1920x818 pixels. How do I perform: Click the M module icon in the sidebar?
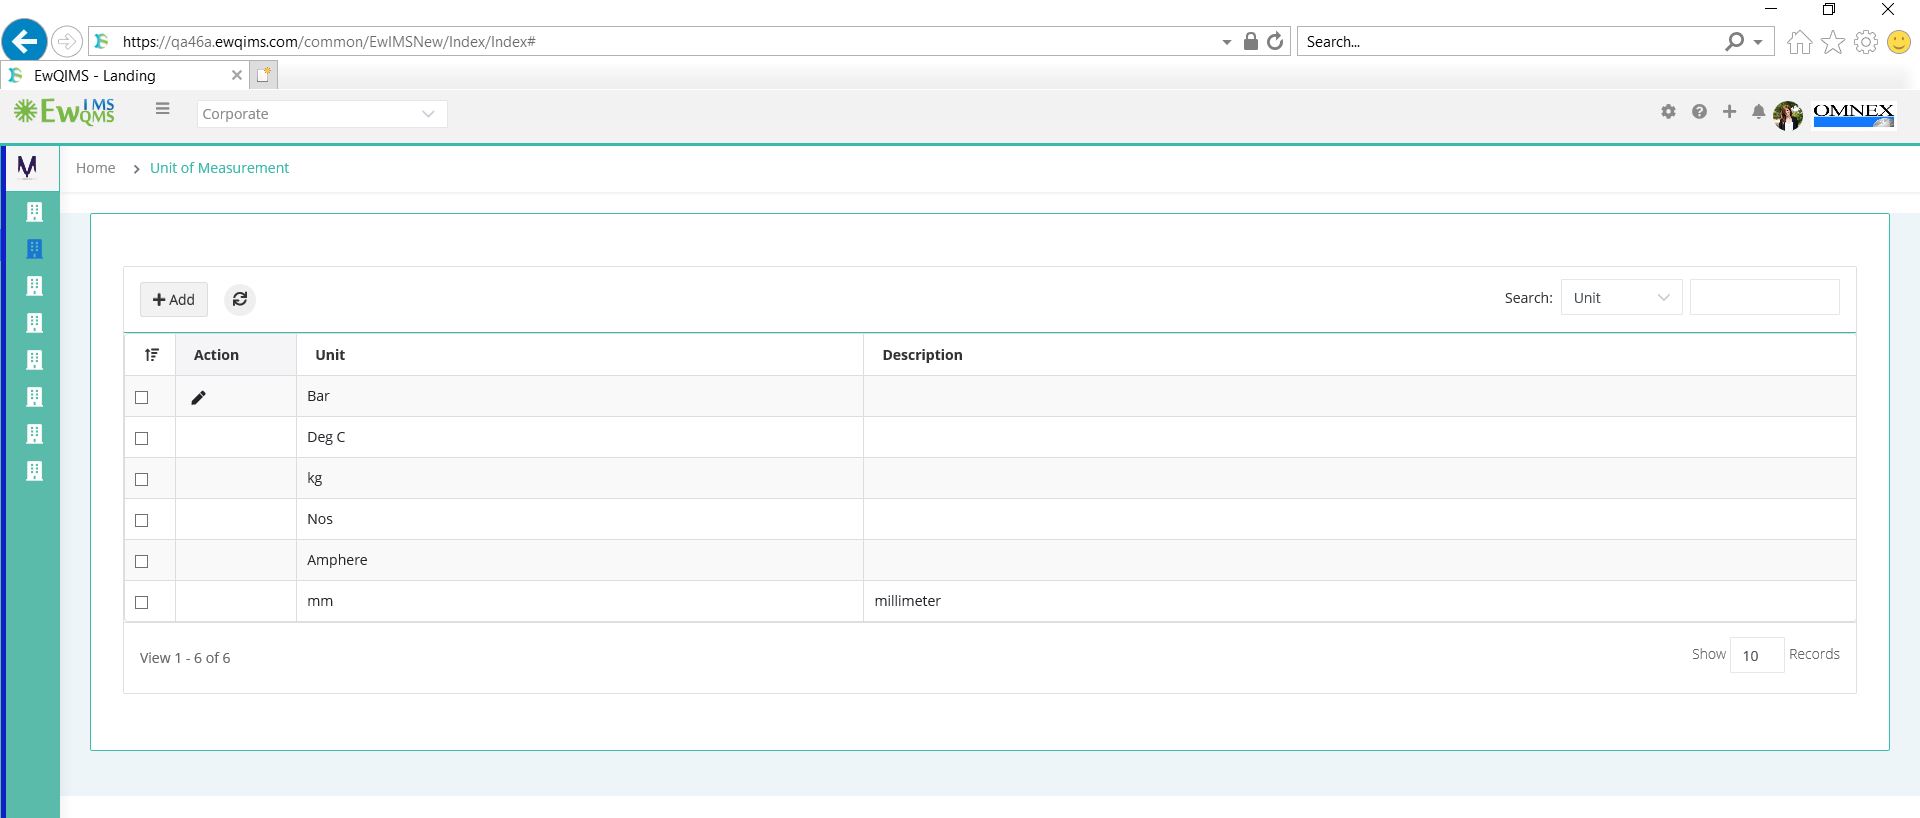[x=27, y=167]
